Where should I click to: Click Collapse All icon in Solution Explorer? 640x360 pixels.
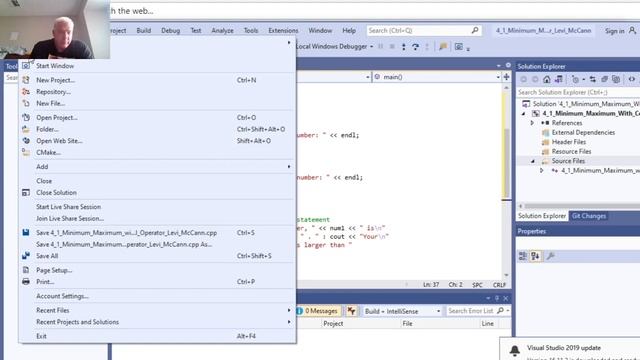tap(604, 79)
